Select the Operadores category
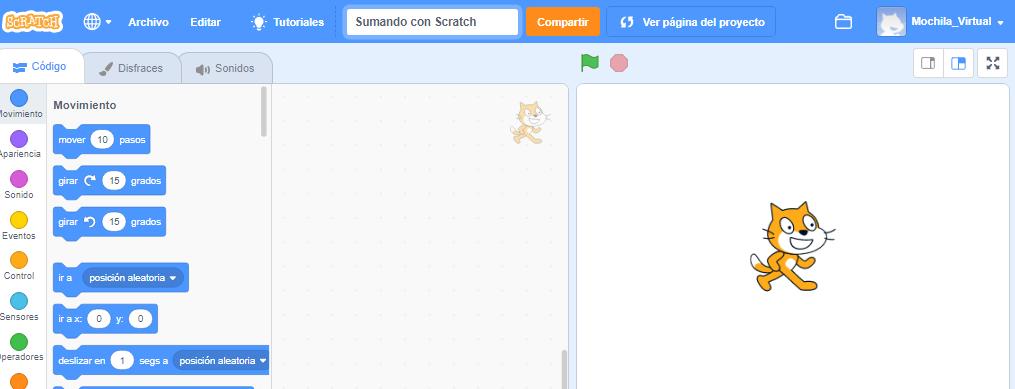This screenshot has height=389, width=1015. pyautogui.click(x=19, y=348)
